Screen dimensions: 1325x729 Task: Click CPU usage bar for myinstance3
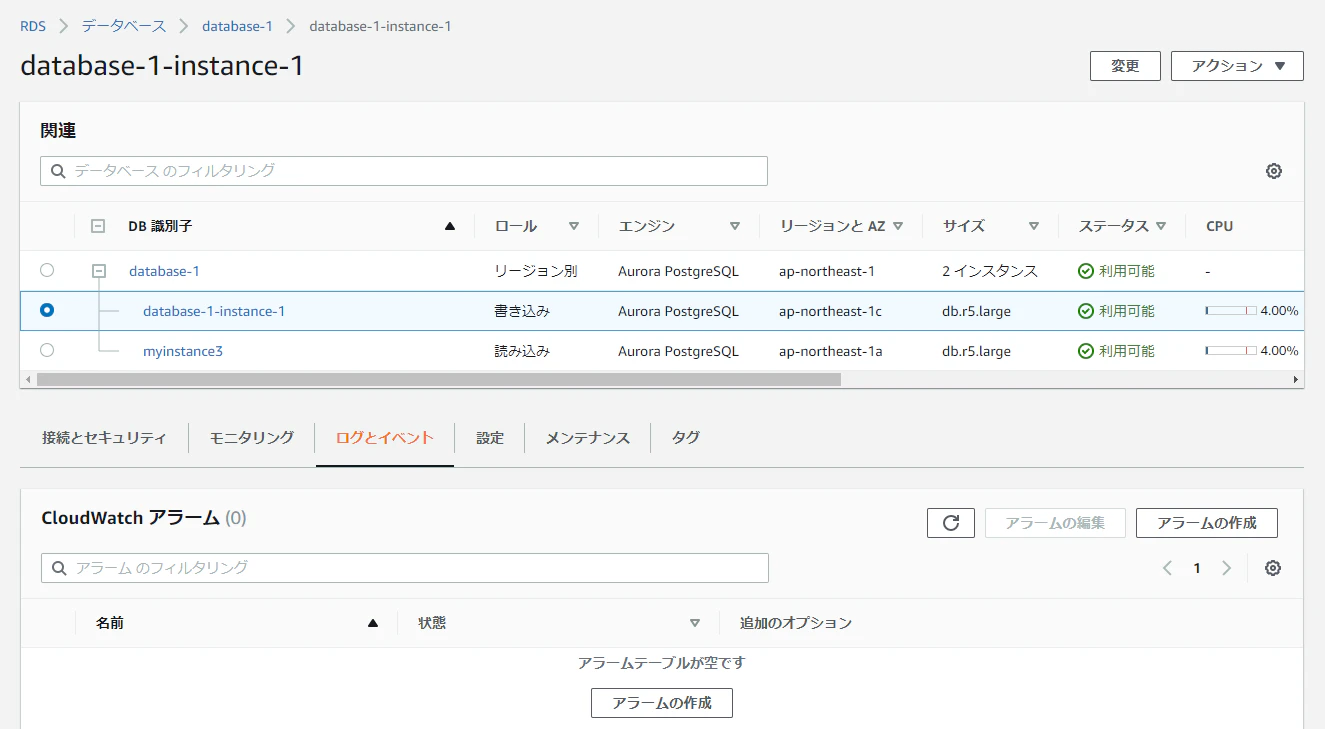pyautogui.click(x=1231, y=351)
